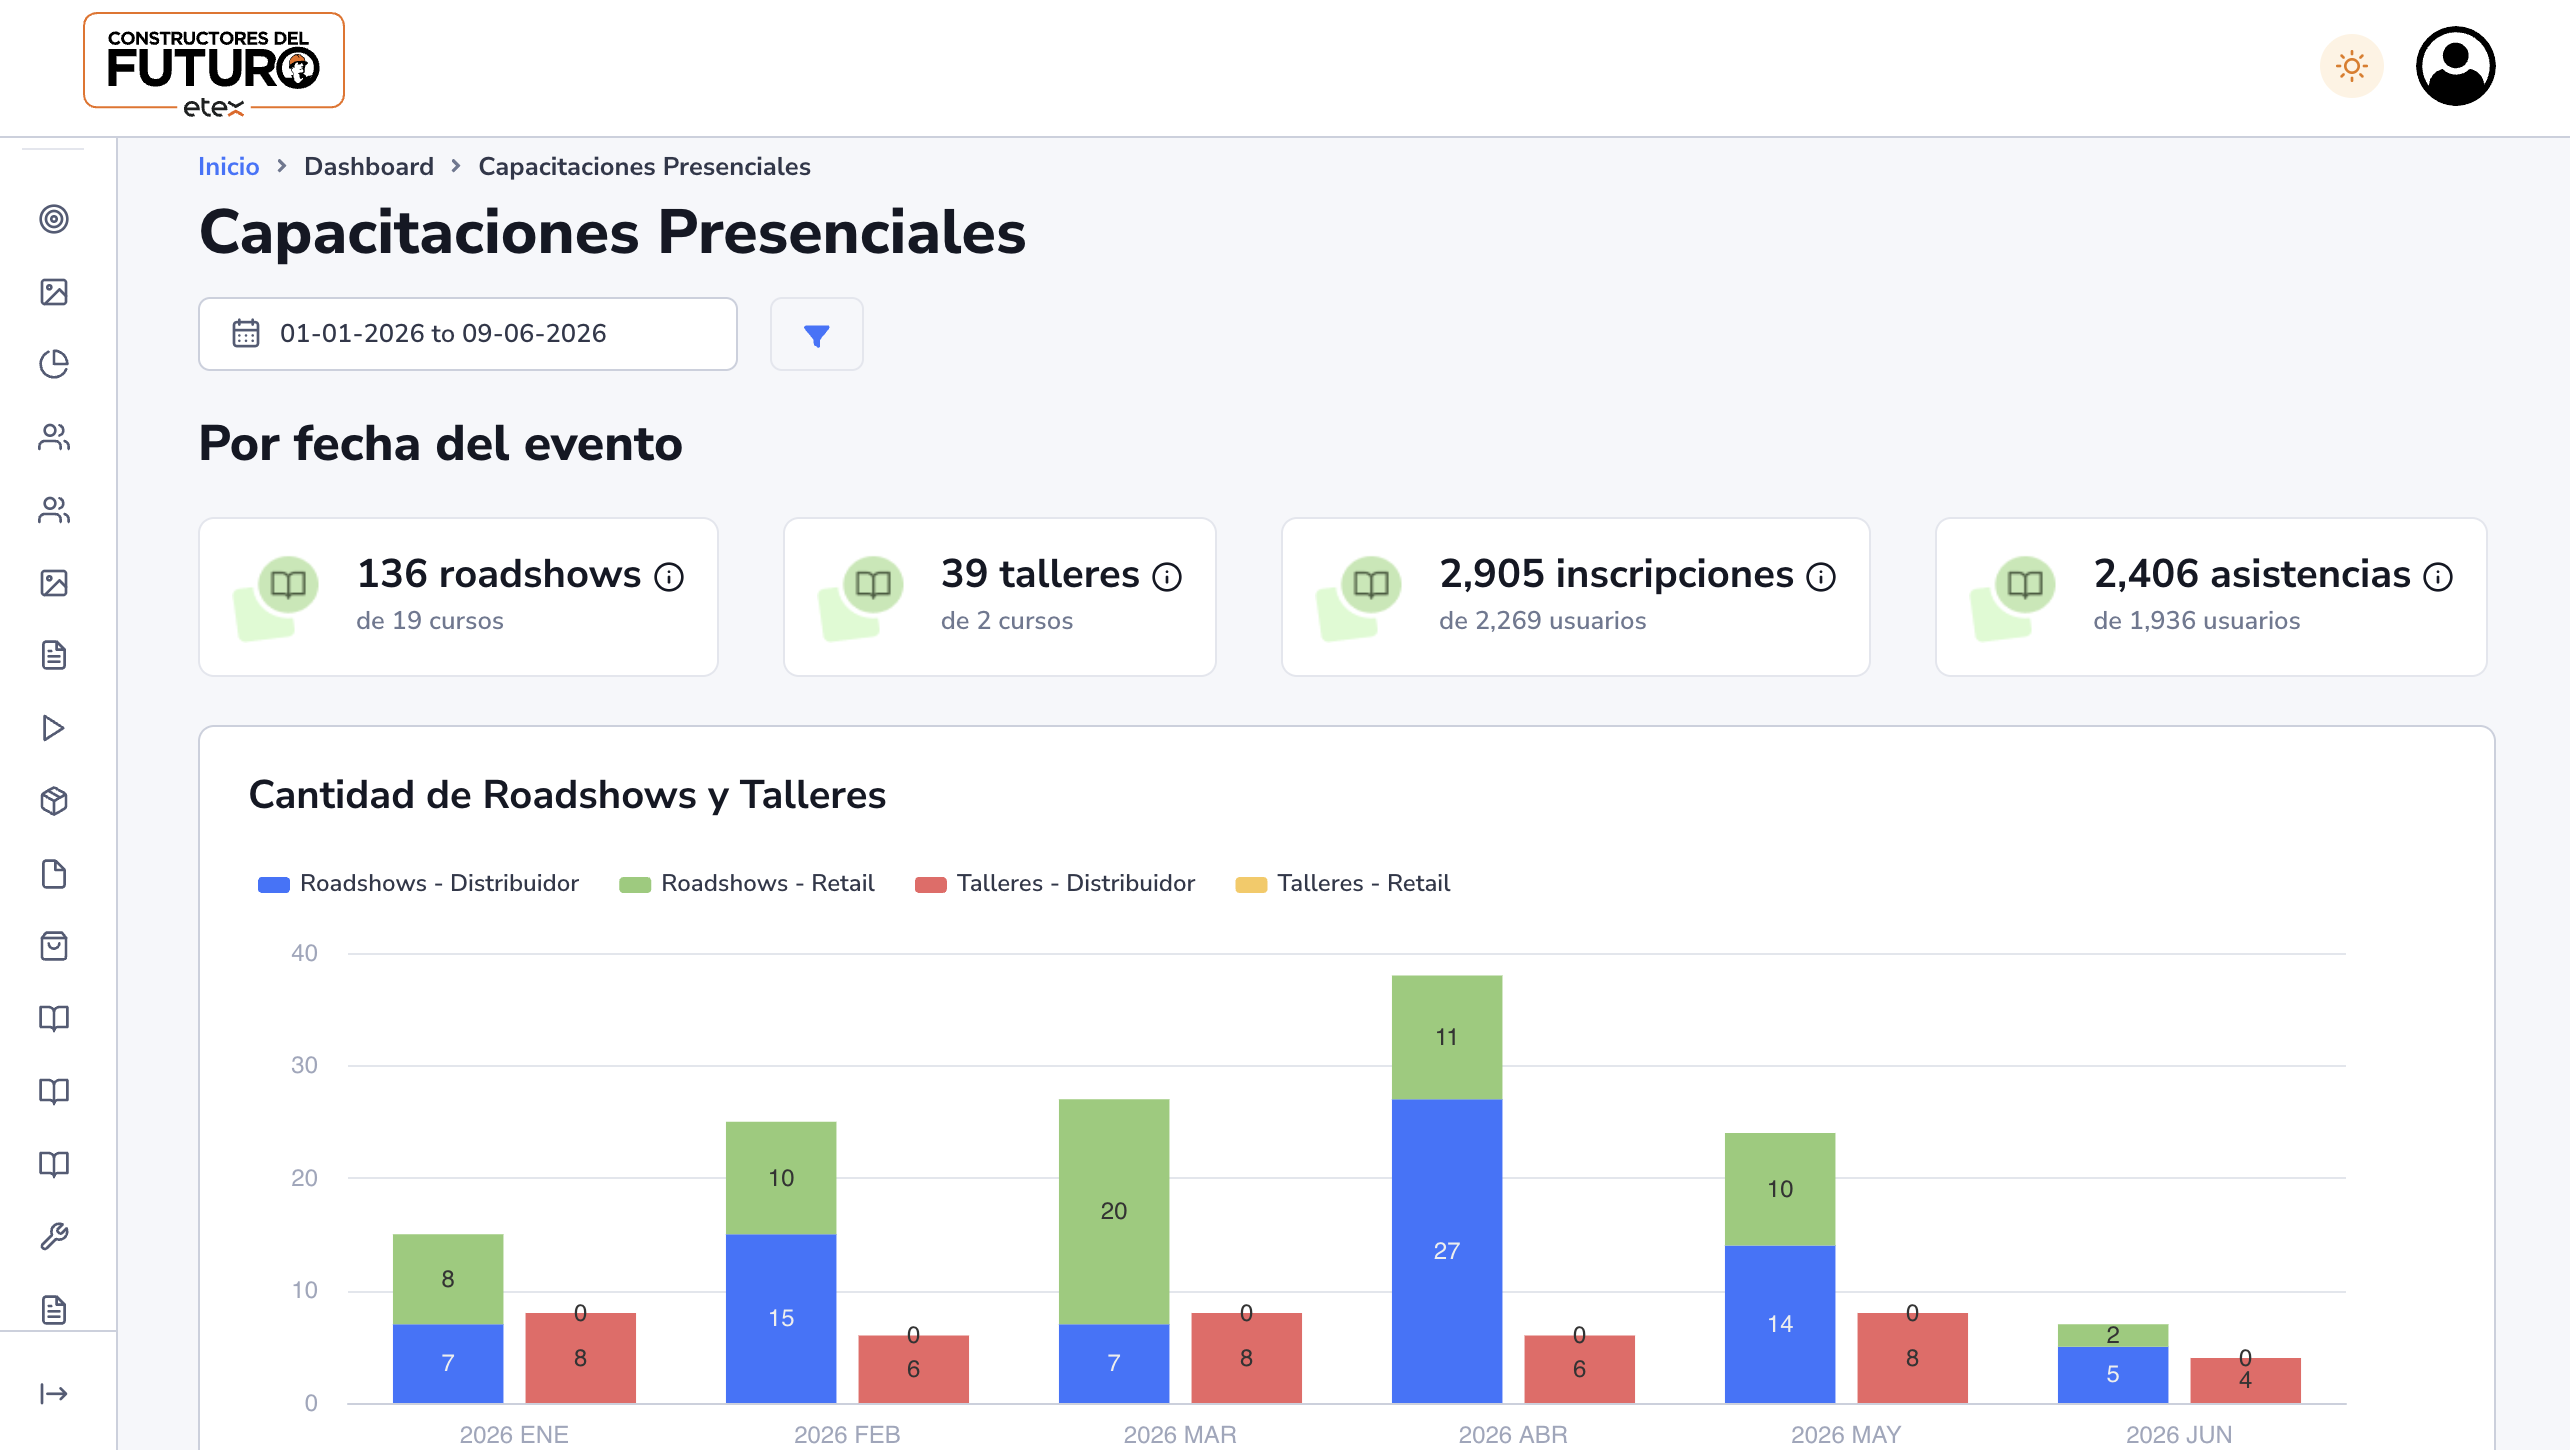Click the date range field 01-01-2026 to 09-06-2026
The height and width of the screenshot is (1450, 2570).
pos(468,334)
